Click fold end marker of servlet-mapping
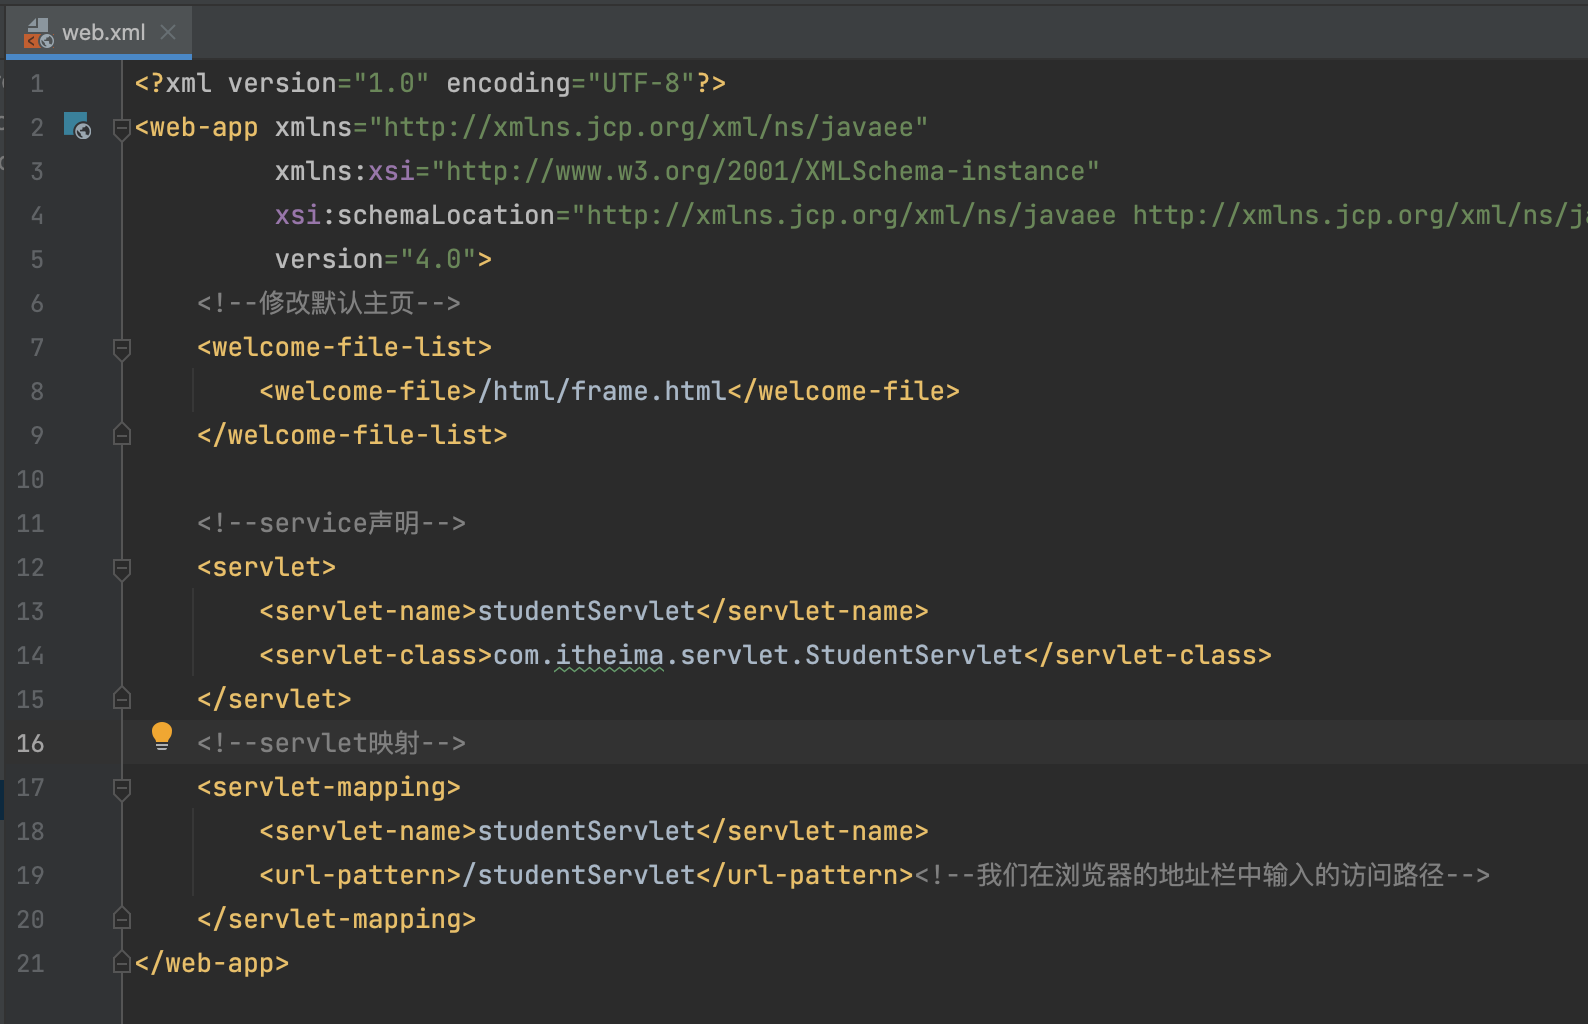 pos(122,919)
